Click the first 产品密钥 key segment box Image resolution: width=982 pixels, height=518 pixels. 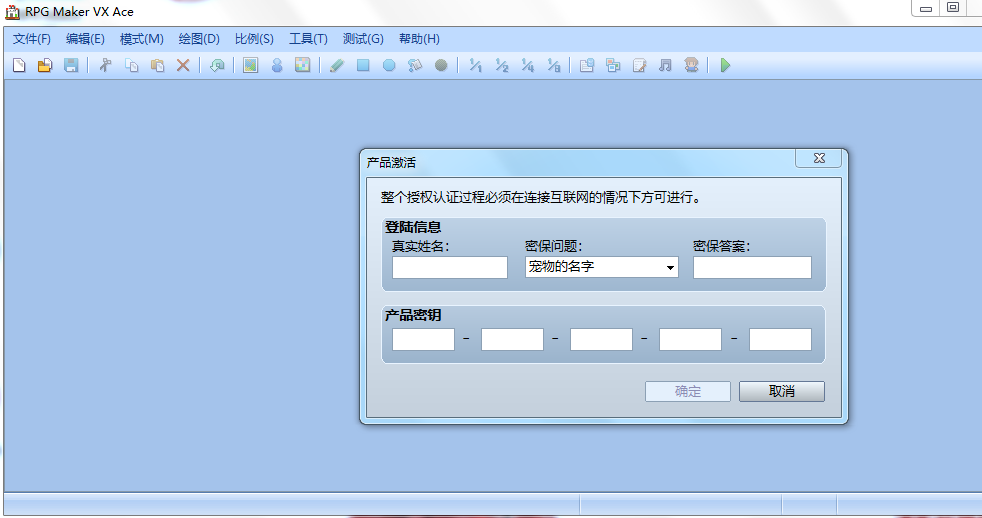click(423, 339)
